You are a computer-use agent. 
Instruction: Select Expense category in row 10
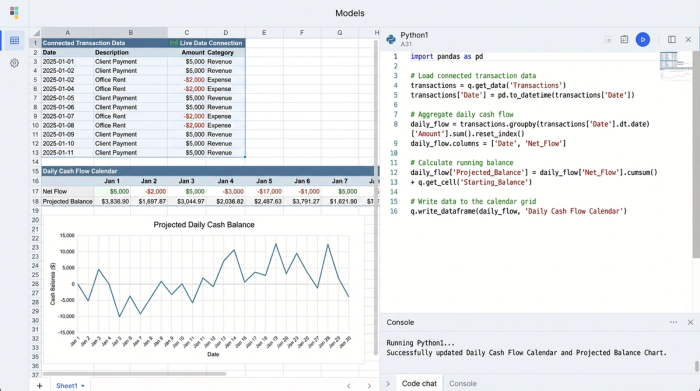point(225,125)
